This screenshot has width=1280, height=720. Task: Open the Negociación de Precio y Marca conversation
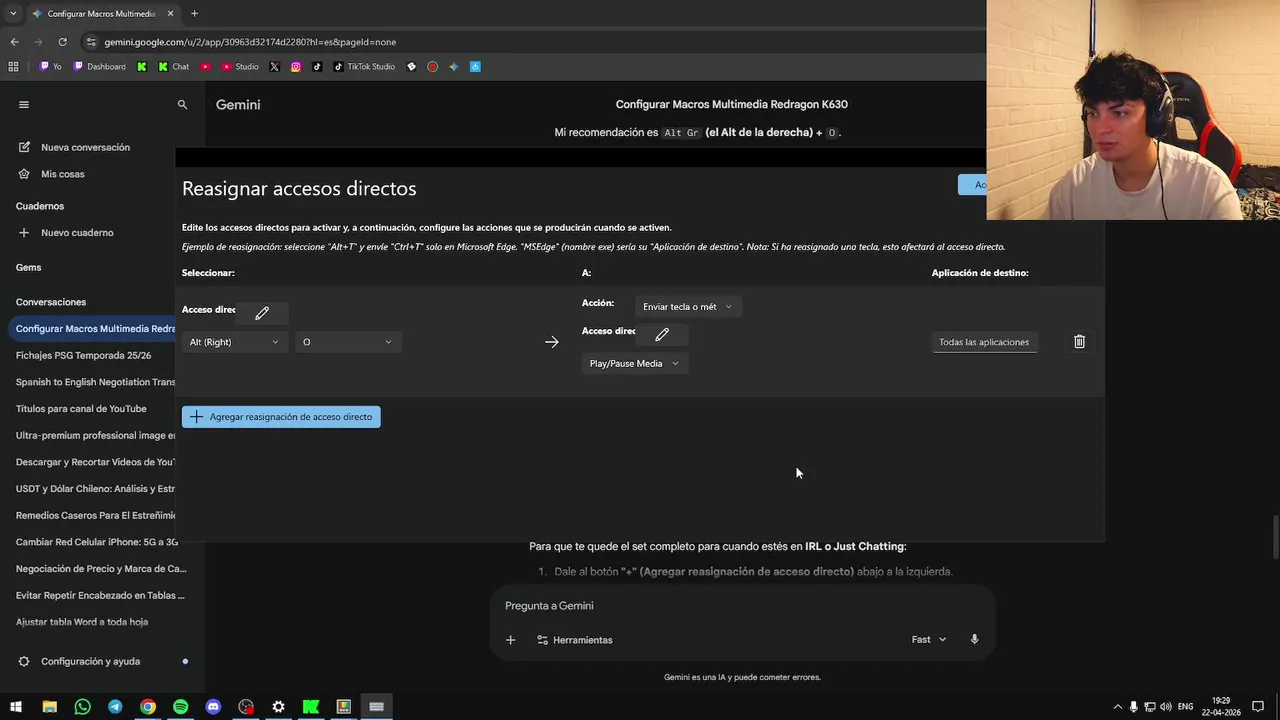(100, 569)
